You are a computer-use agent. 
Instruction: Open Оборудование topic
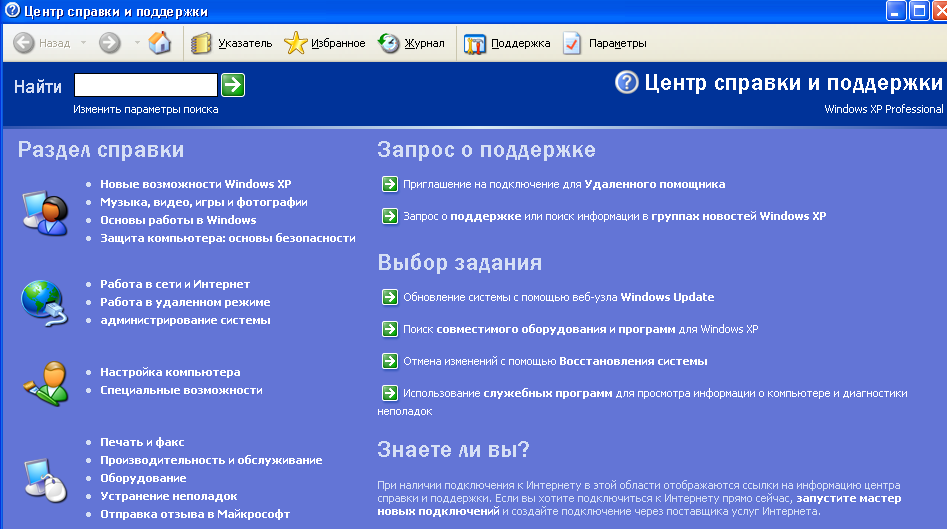tap(143, 479)
